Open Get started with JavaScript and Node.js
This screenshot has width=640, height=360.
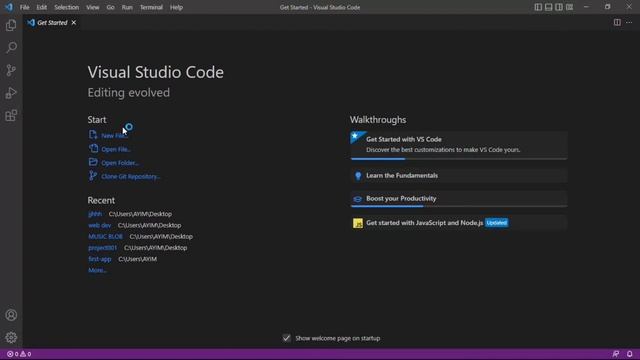[x=459, y=223]
